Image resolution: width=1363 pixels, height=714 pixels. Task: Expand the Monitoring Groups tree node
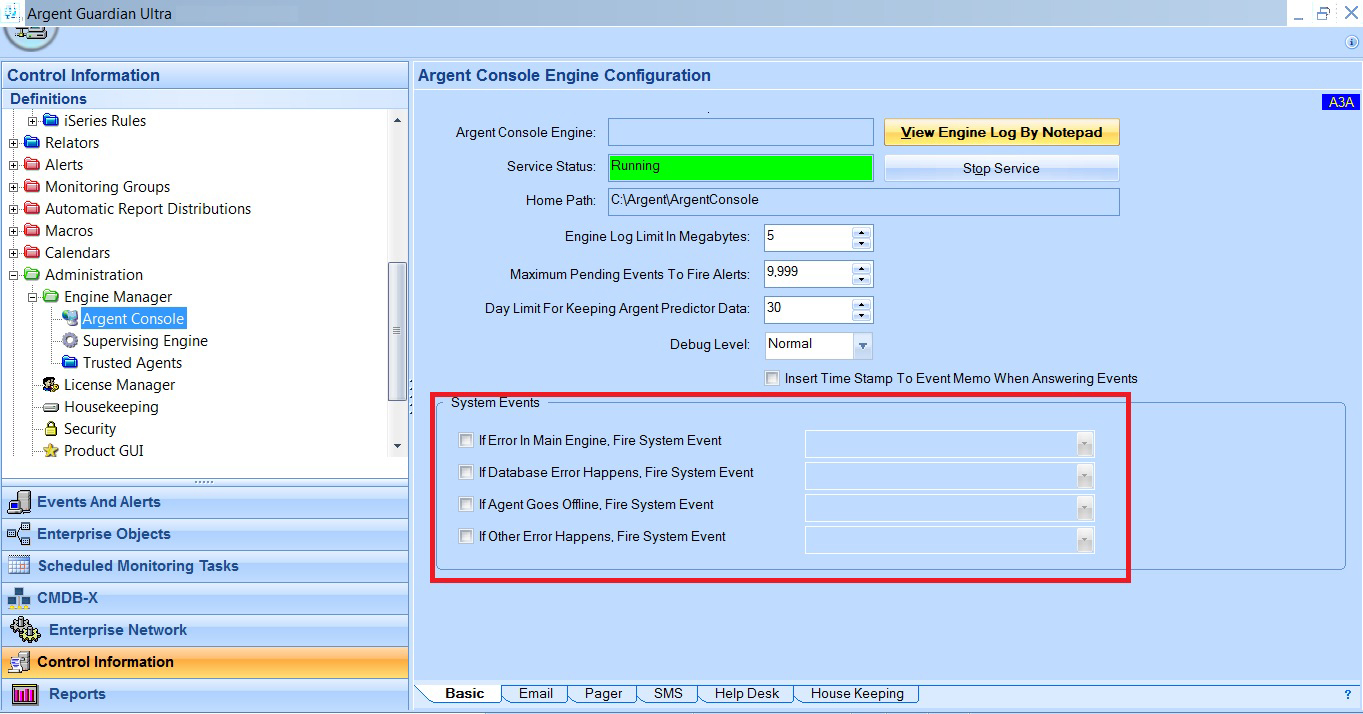[14, 187]
